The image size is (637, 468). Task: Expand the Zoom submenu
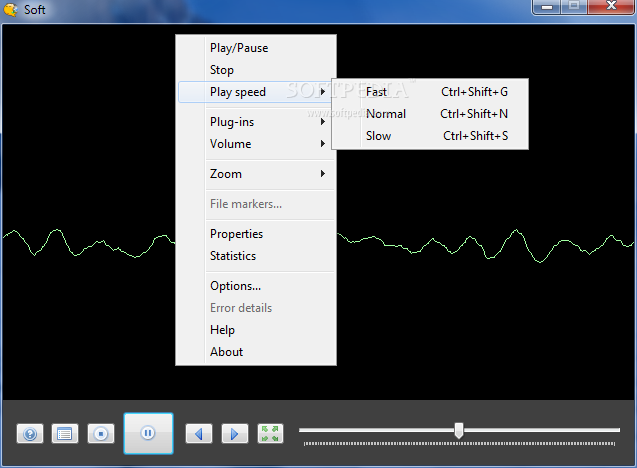tap(257, 174)
